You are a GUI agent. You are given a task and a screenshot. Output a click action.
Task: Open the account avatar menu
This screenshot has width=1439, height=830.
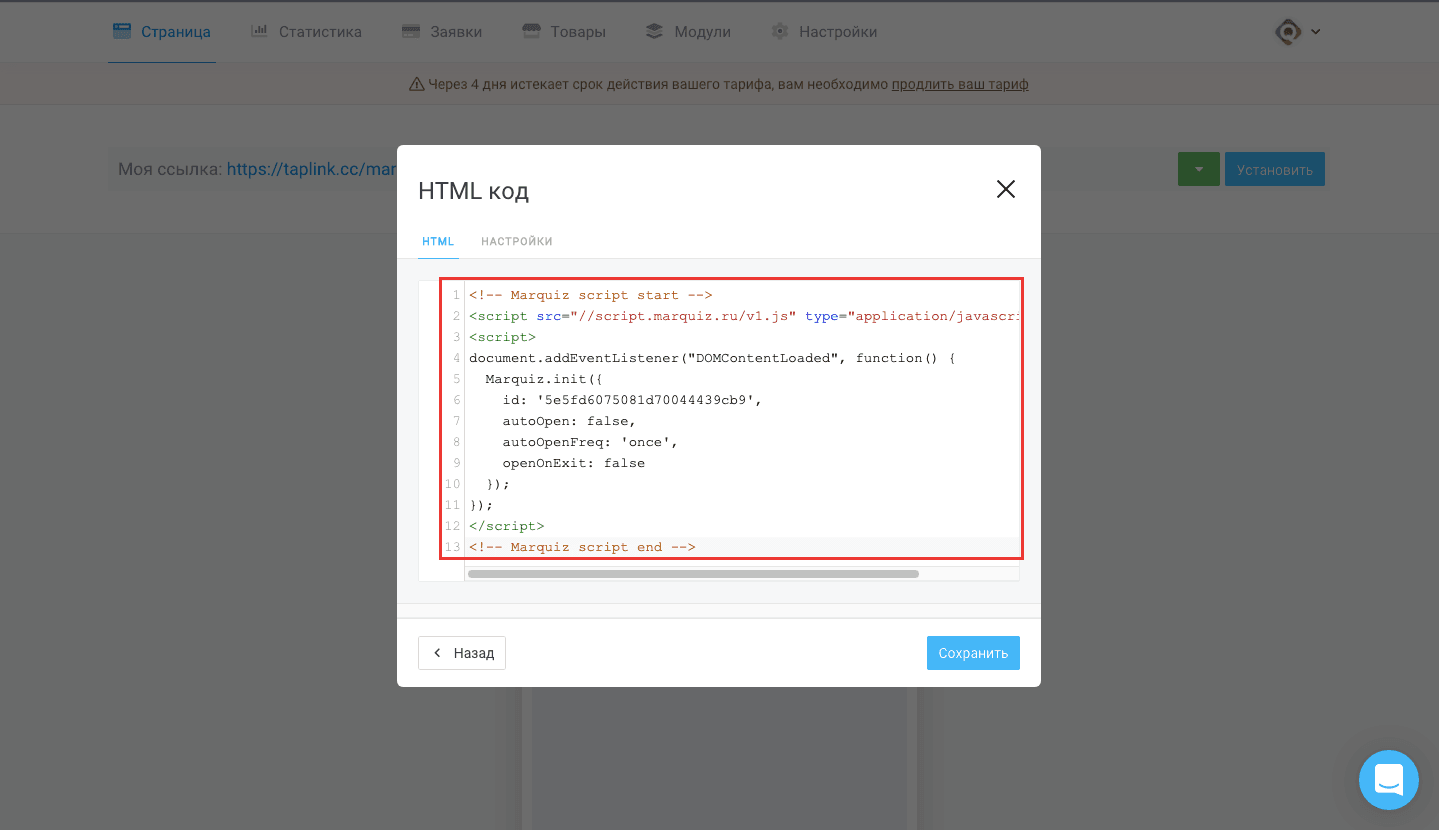coord(1288,32)
